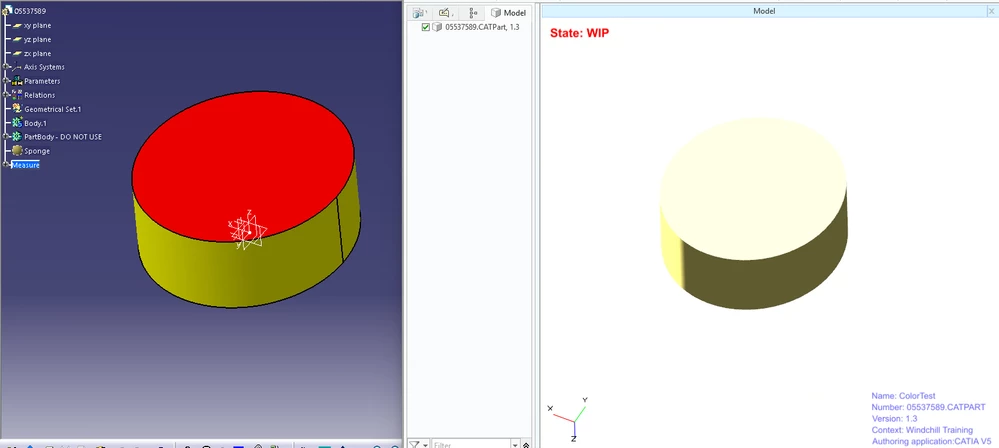The width and height of the screenshot is (999, 448).
Task: Select the yz plane icon in the tree
Action: (x=18, y=40)
